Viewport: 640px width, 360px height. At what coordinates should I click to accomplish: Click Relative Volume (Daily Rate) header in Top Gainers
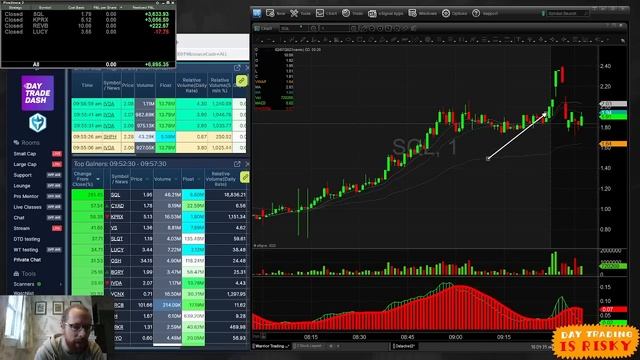[x=221, y=179]
